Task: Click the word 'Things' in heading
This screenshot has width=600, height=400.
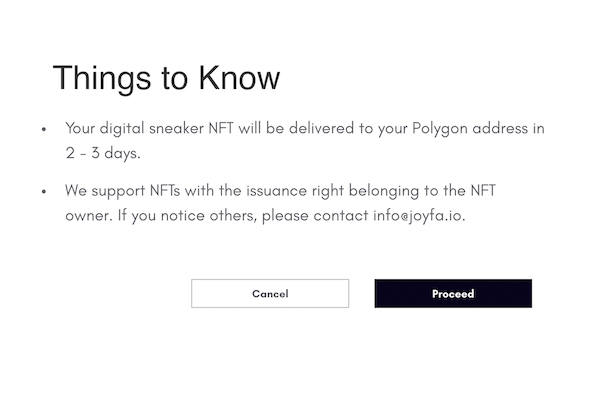Action: click(x=102, y=78)
